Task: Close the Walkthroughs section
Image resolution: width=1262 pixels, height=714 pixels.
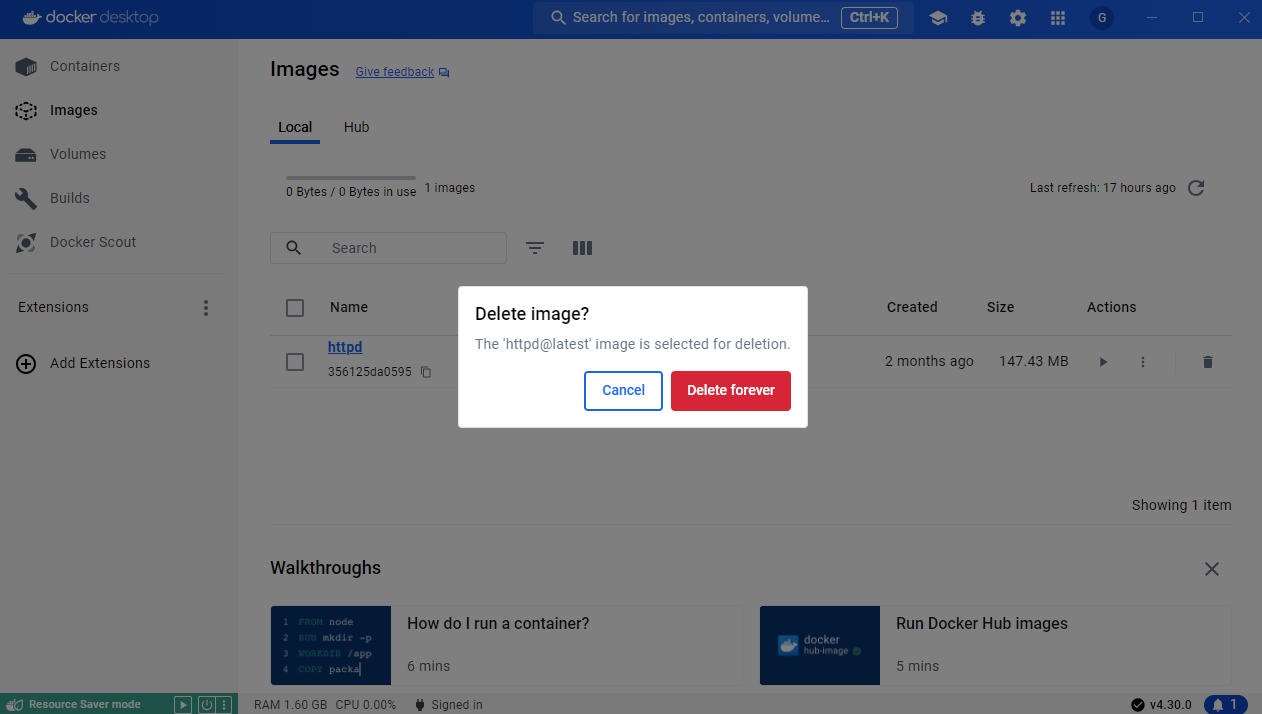Action: [1212, 569]
